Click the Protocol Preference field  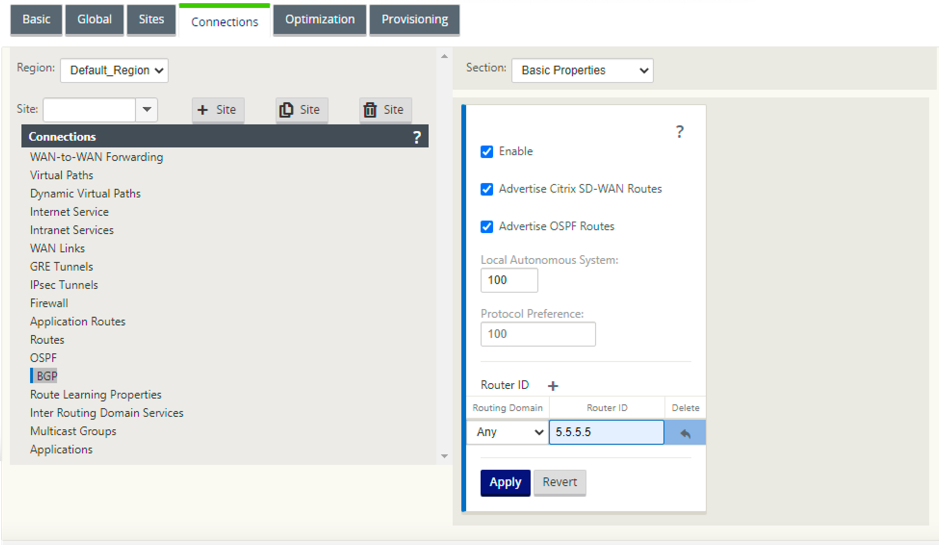[x=538, y=334]
